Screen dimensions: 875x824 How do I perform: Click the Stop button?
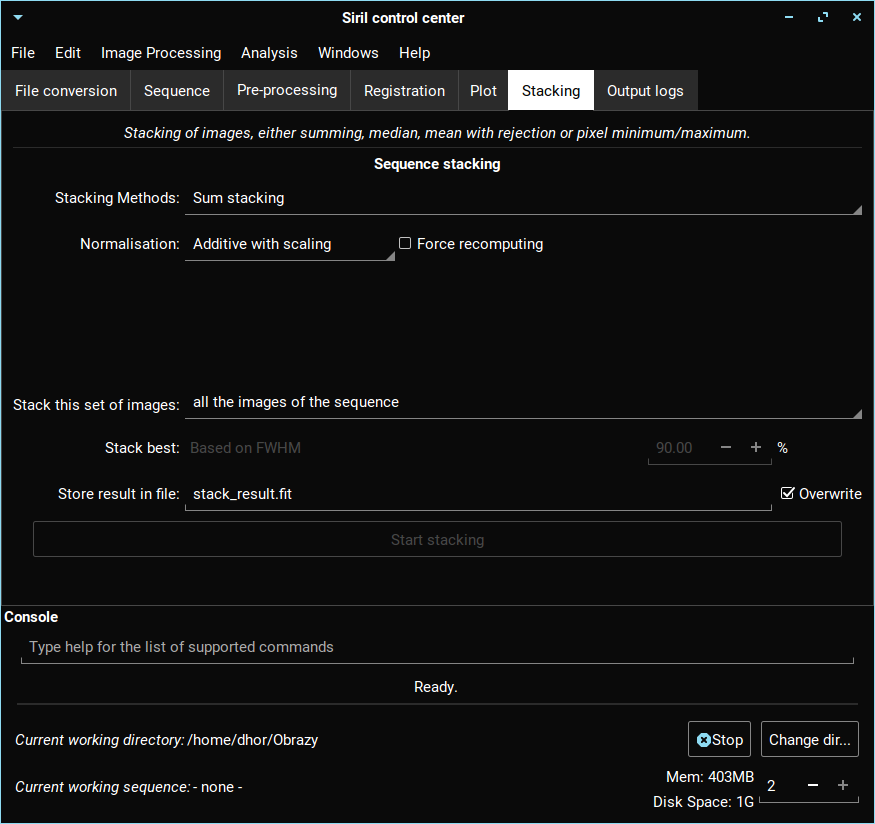tap(719, 740)
